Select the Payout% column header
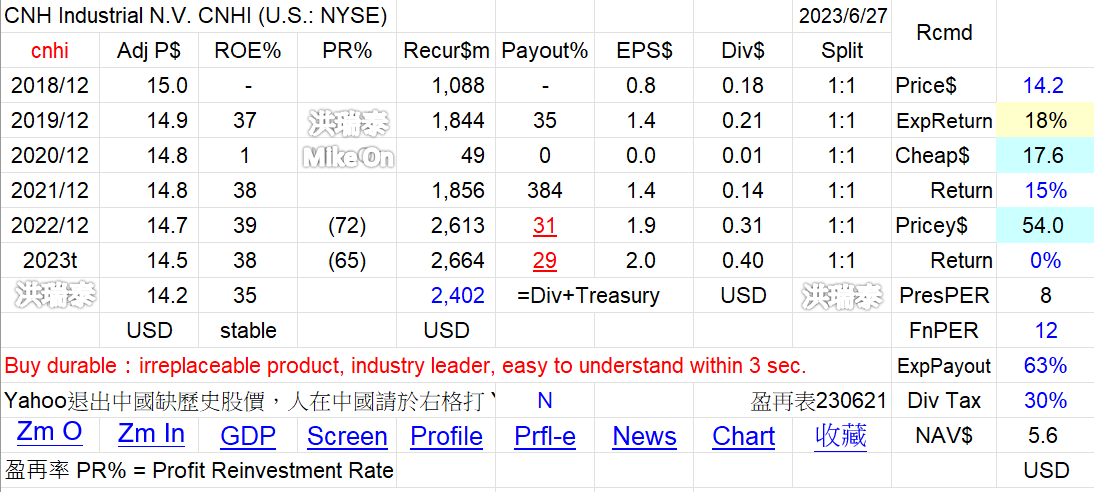The width and height of the screenshot is (1094, 492). [545, 50]
